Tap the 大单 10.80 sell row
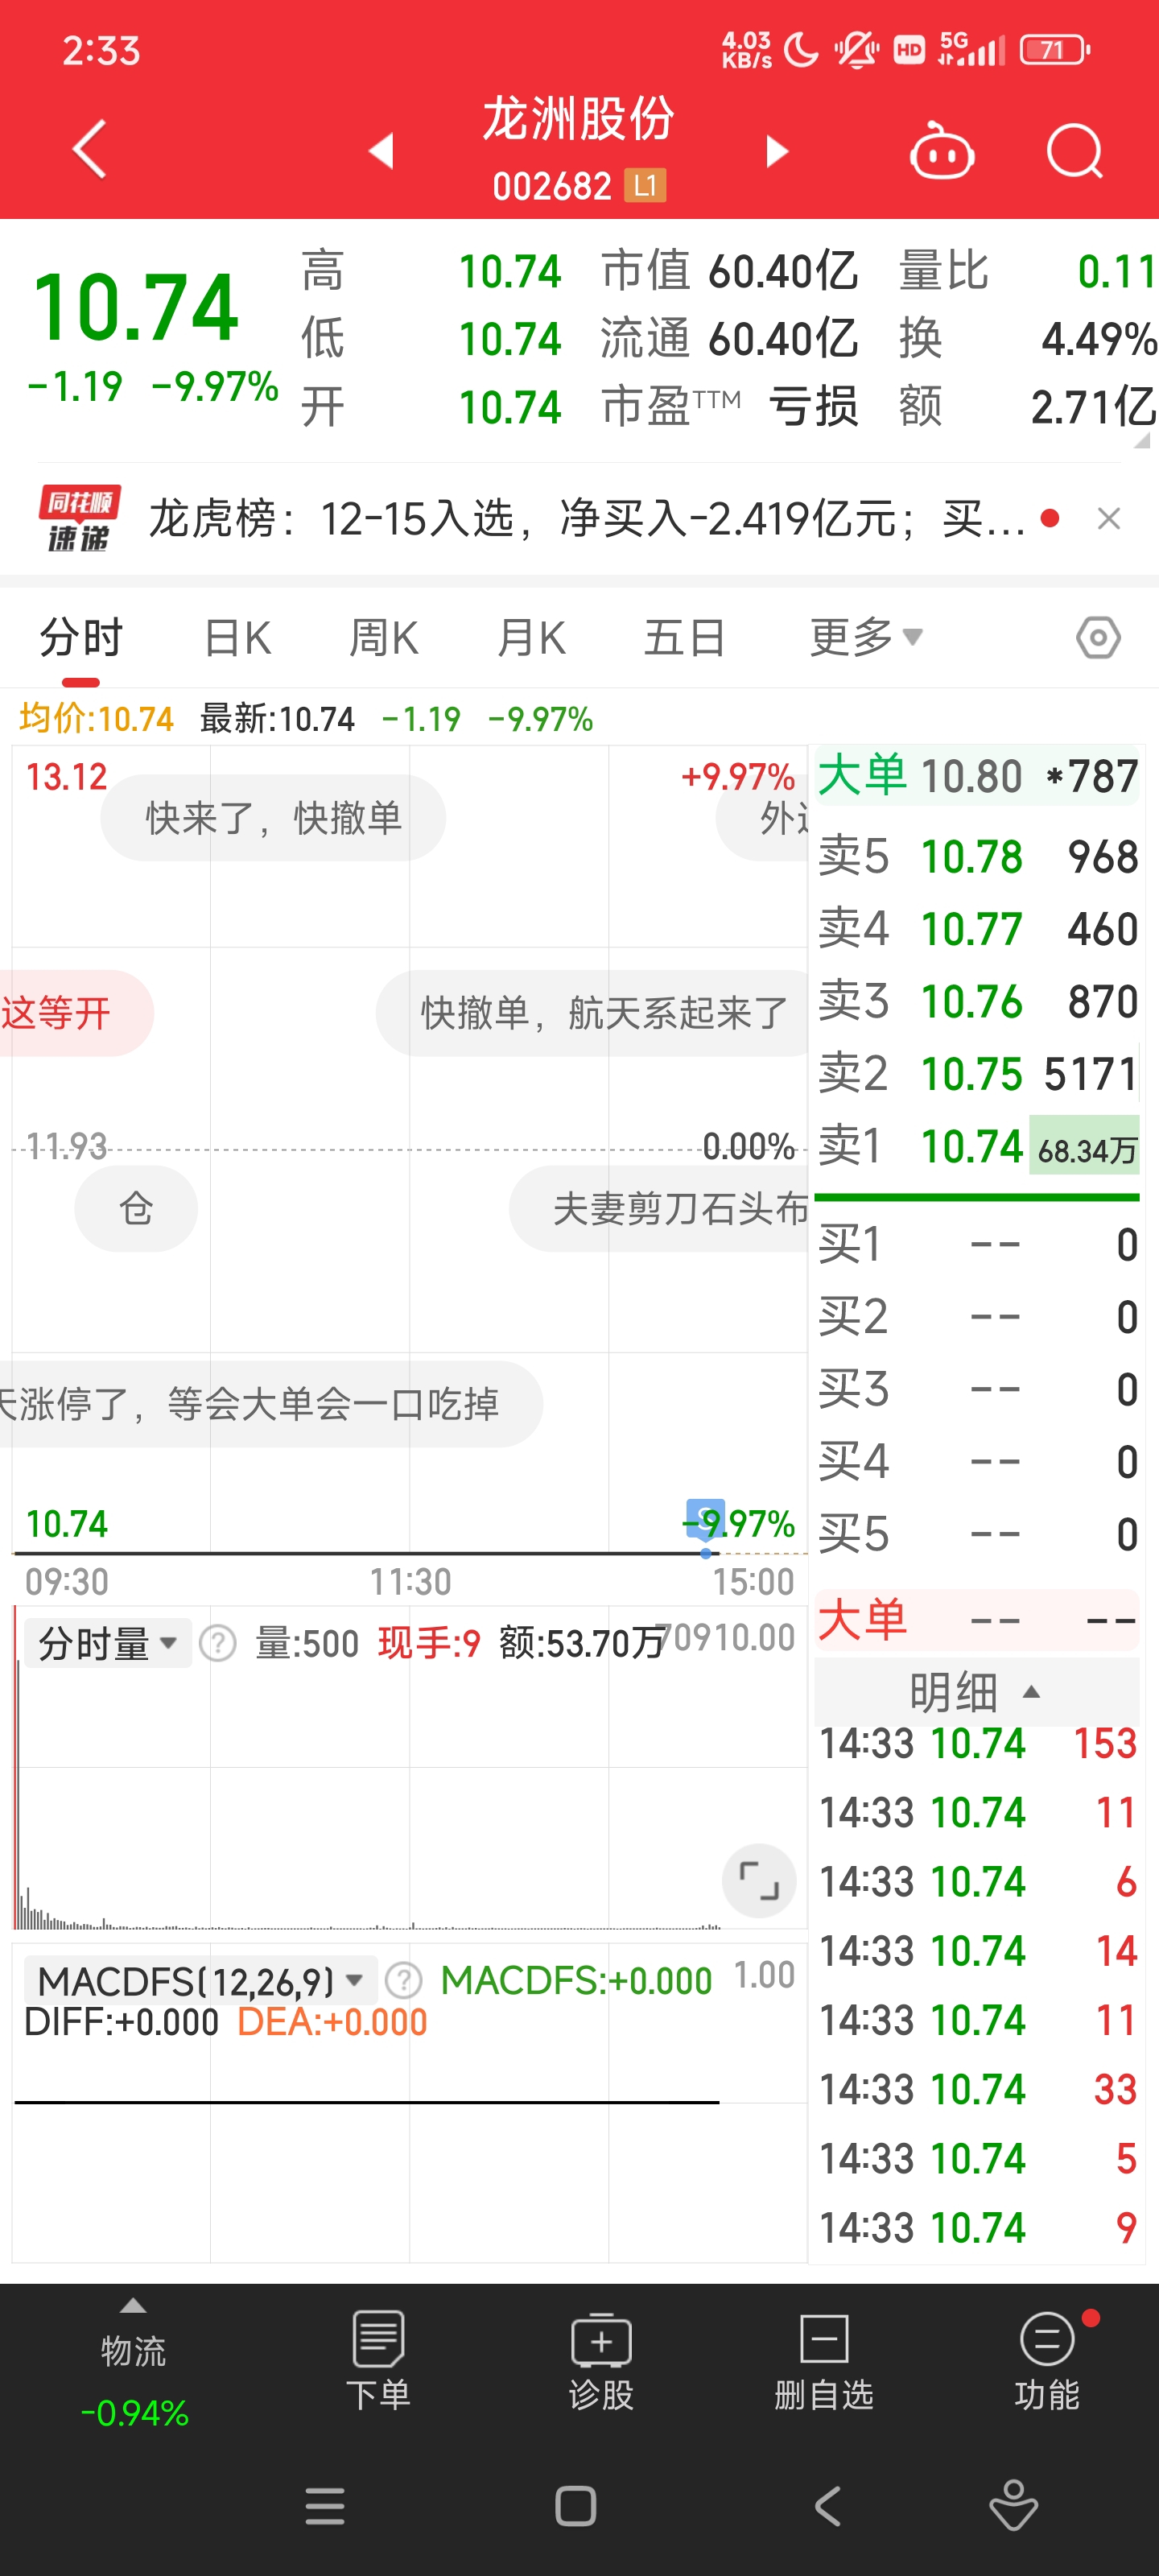This screenshot has height=2576, width=1159. [977, 777]
